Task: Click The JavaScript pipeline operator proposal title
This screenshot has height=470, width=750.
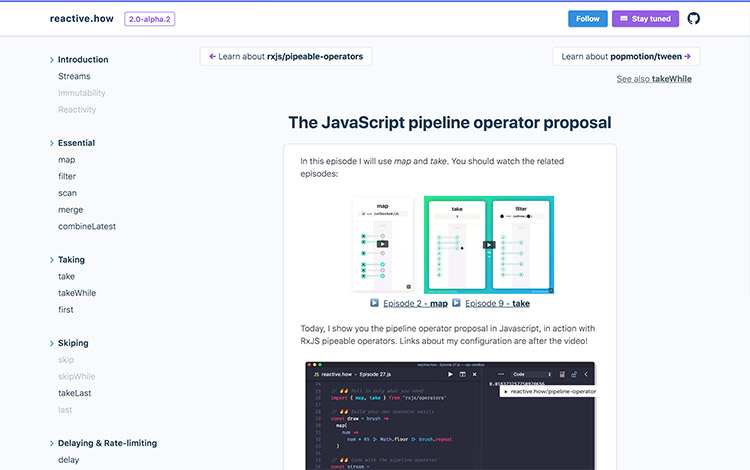Action: point(450,123)
